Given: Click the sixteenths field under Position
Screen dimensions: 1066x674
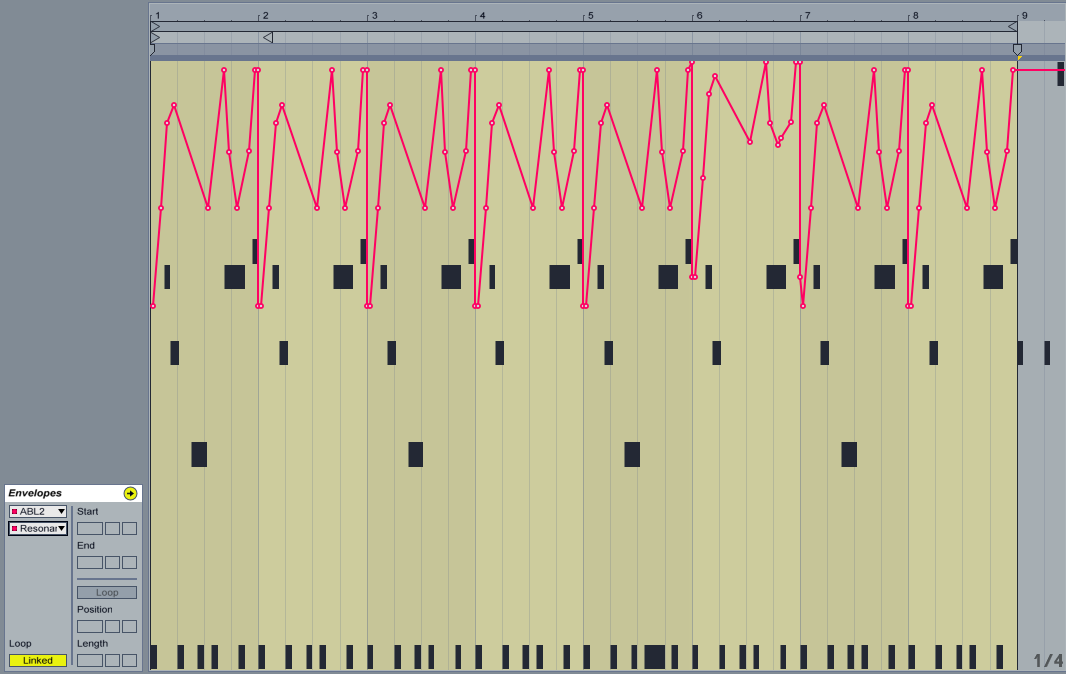Looking at the screenshot, I should pyautogui.click(x=129, y=626).
